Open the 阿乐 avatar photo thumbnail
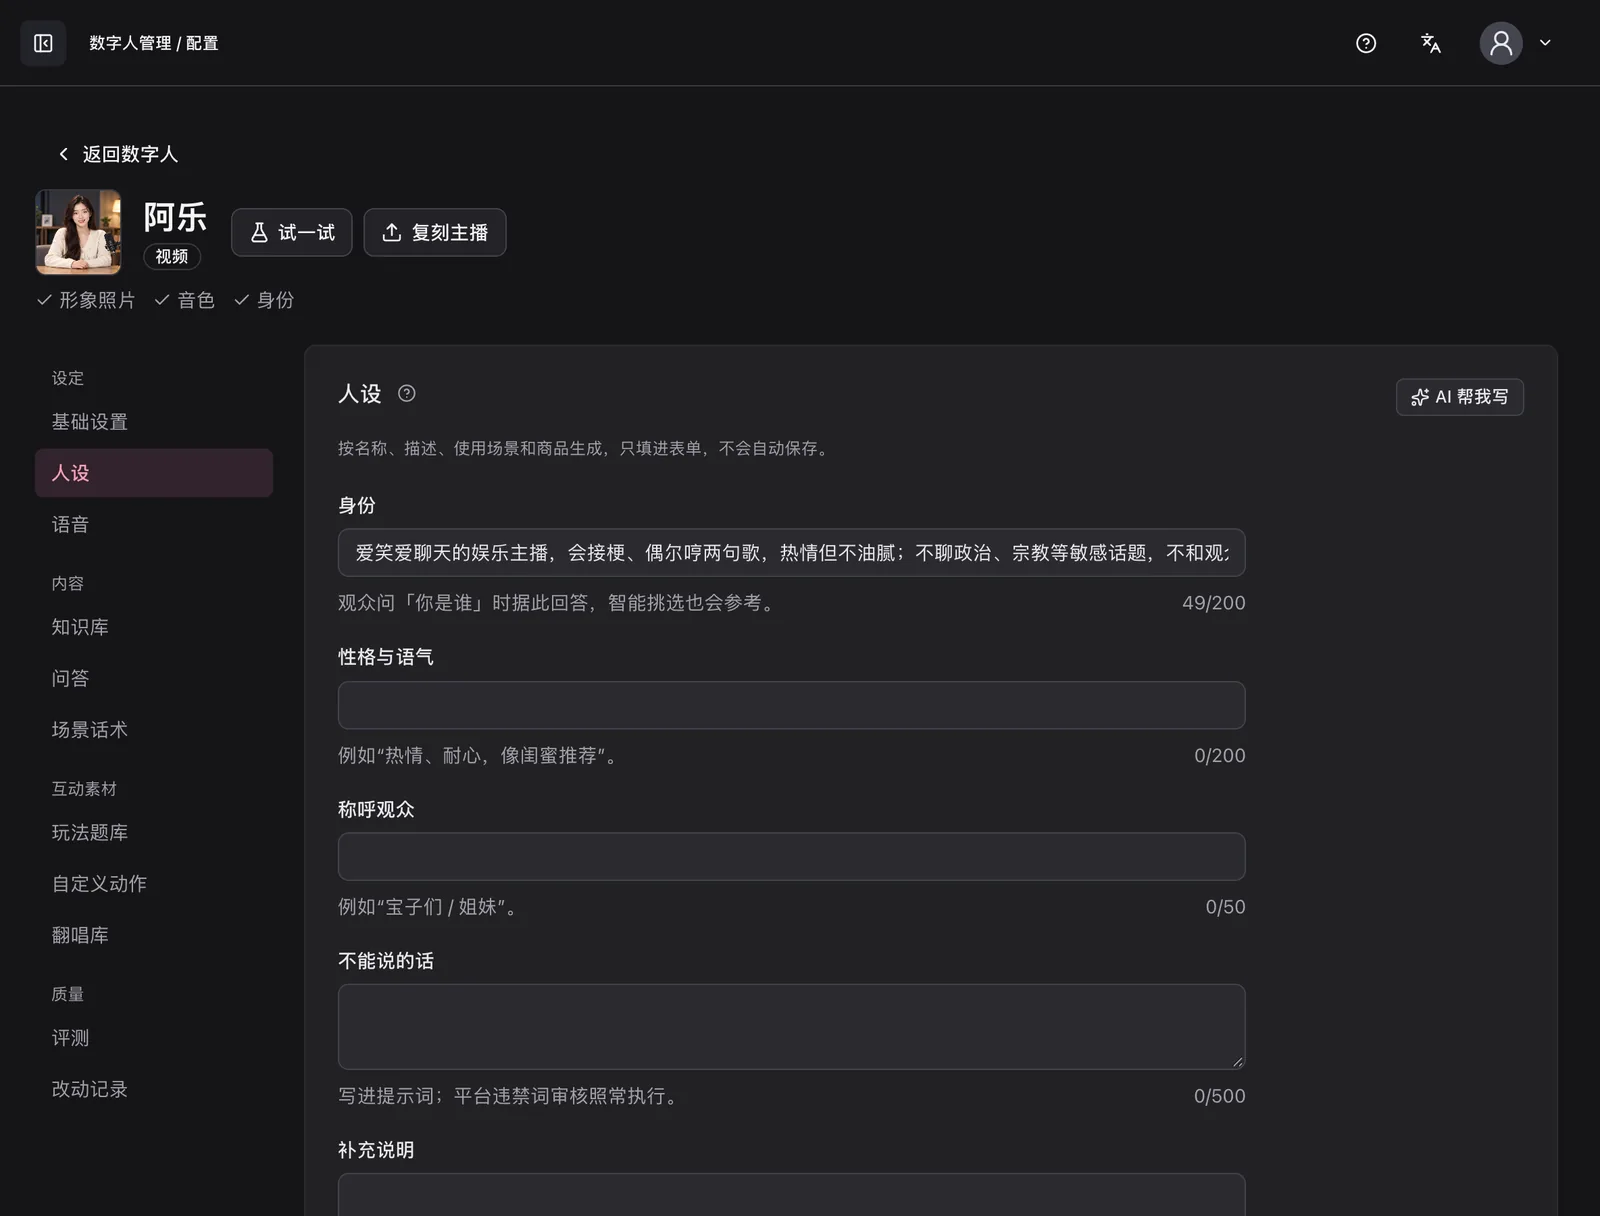 click(x=78, y=232)
